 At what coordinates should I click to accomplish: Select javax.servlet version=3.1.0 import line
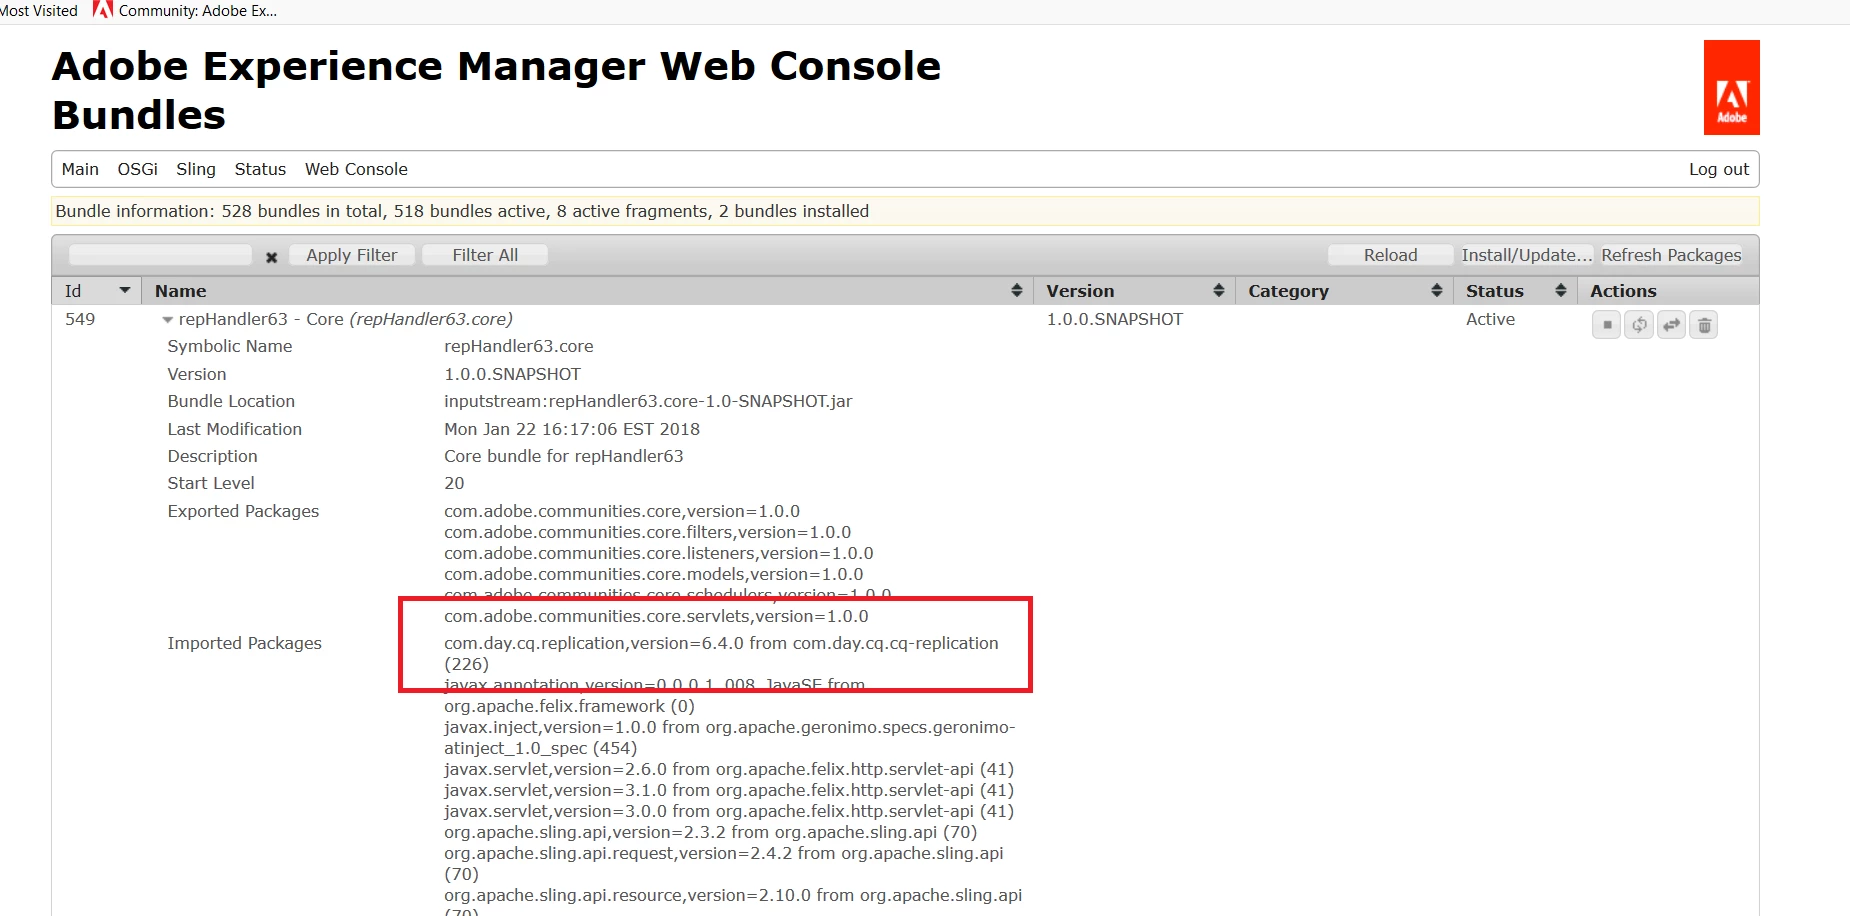[729, 790]
